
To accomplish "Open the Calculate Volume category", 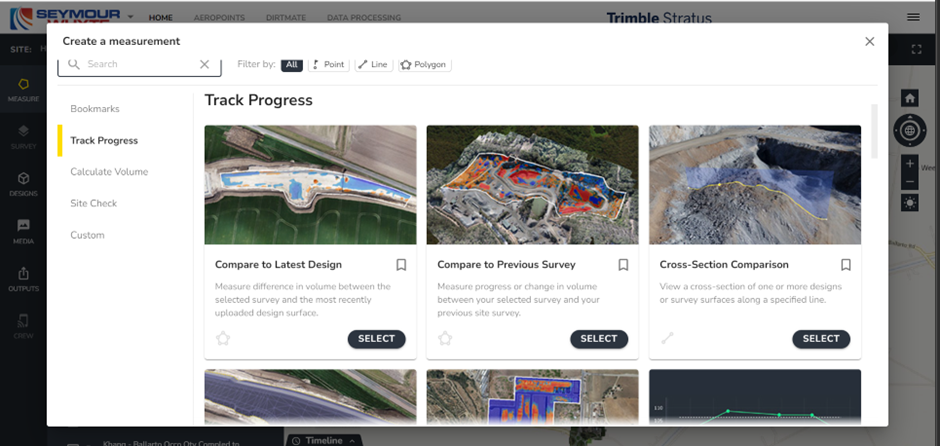I will tap(109, 172).
